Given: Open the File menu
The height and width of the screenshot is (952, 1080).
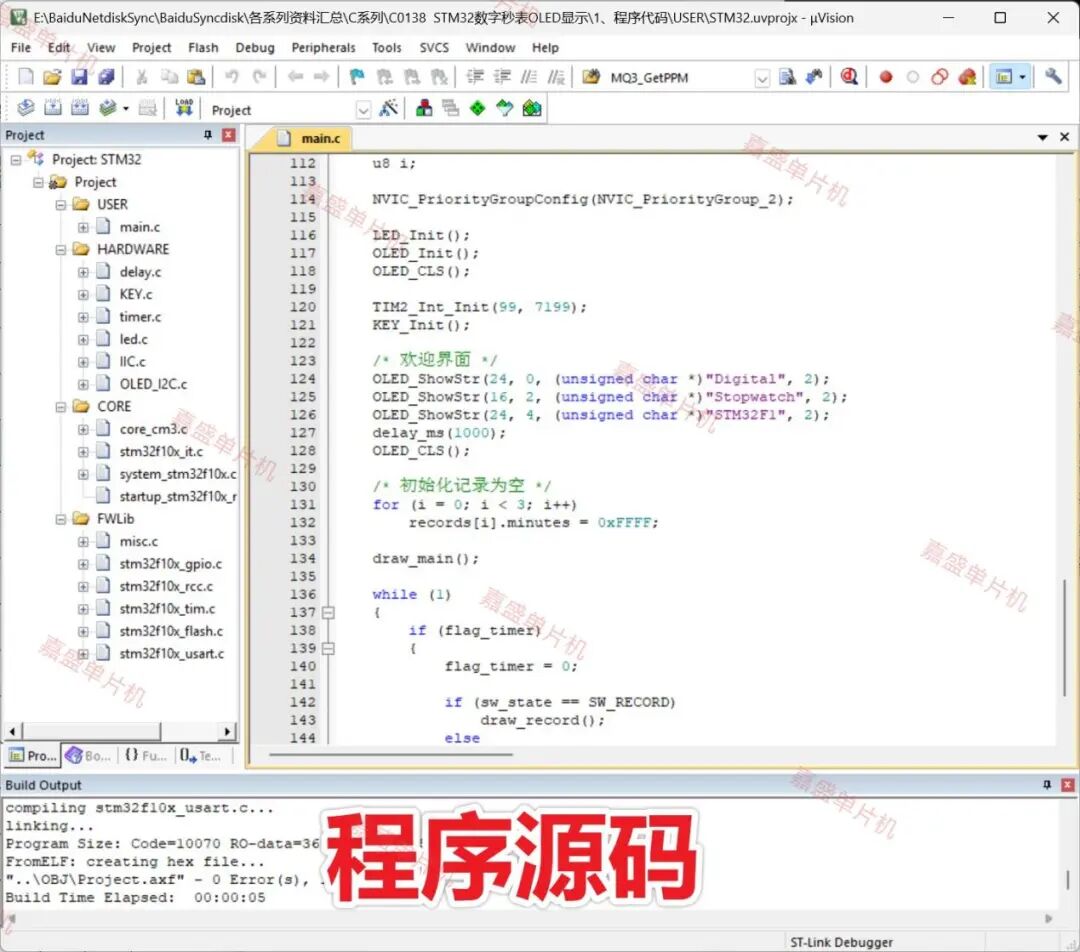Looking at the screenshot, I should click(21, 48).
